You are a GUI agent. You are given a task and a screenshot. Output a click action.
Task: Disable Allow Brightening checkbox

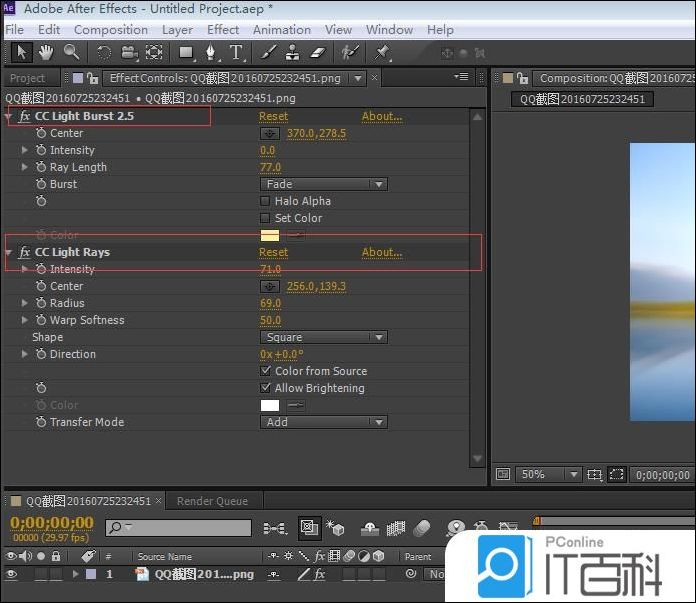[x=265, y=388]
